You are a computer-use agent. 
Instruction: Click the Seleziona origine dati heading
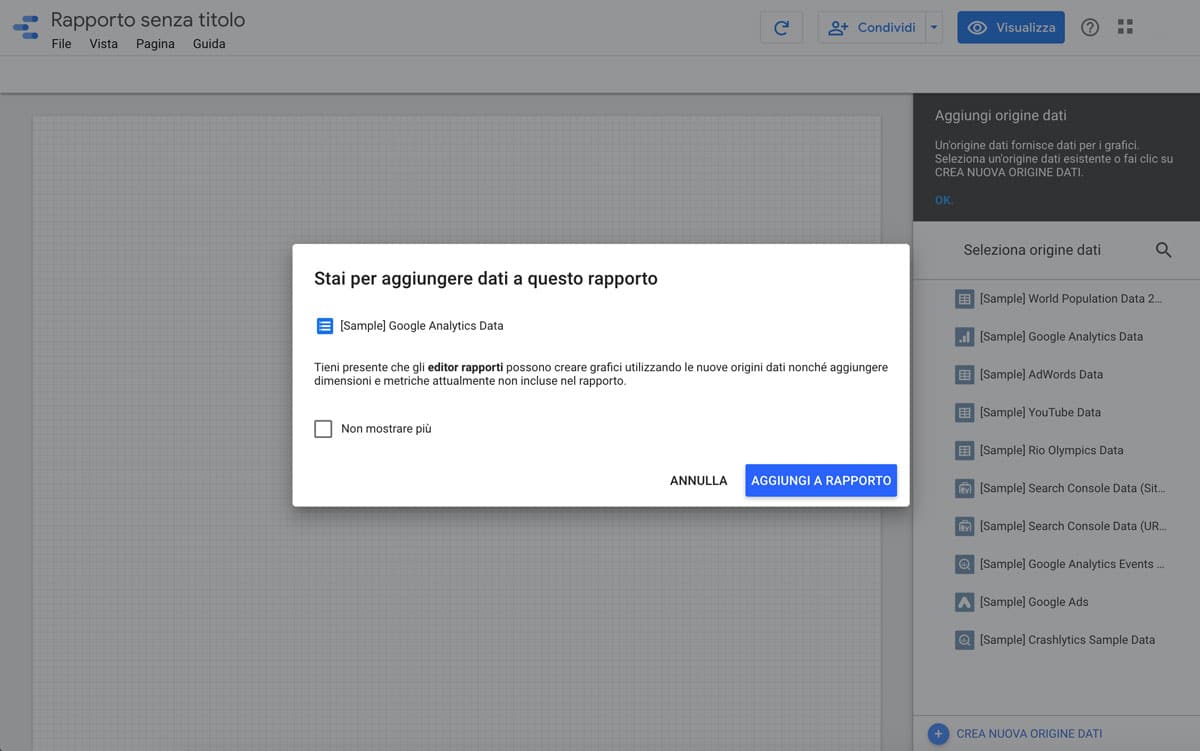(x=1032, y=250)
